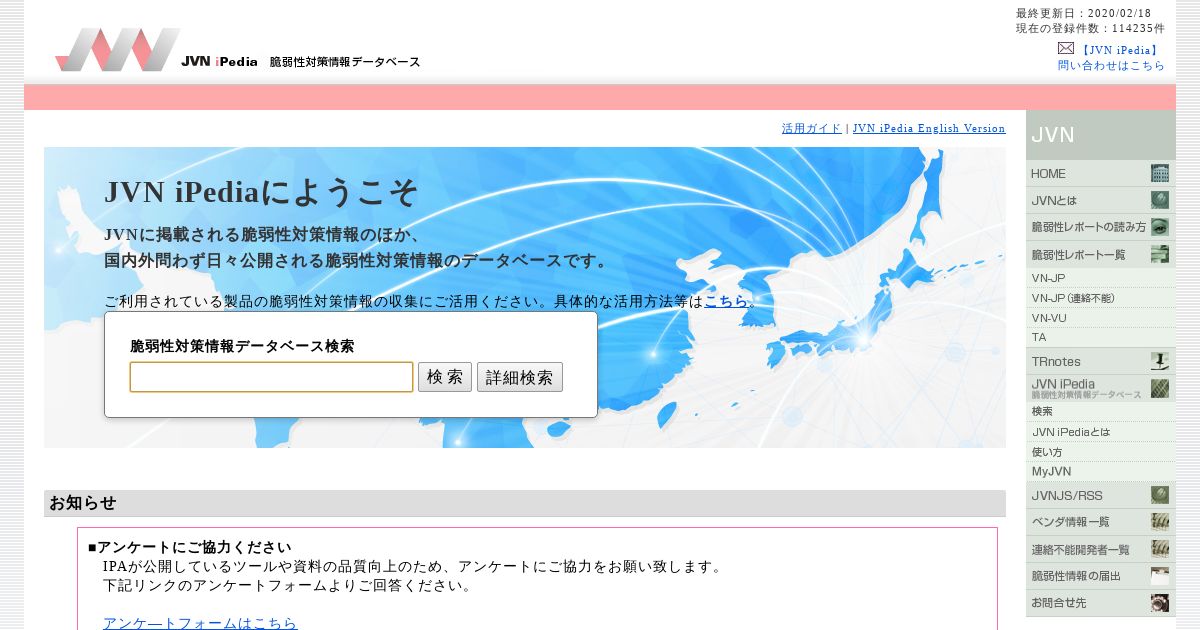Viewport: 1200px width, 630px height.
Task: Follow the こちら link after 活用方法等は
Action: (726, 301)
